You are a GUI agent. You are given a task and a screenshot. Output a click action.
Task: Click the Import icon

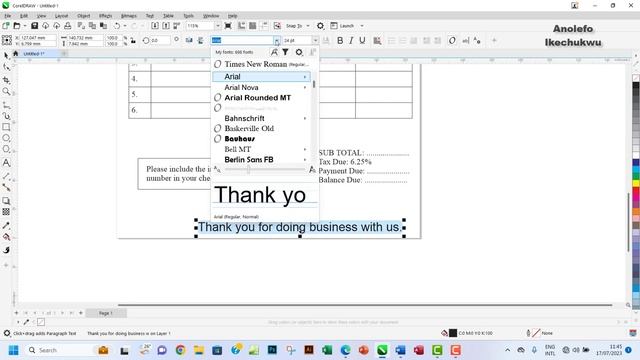click(x=155, y=26)
